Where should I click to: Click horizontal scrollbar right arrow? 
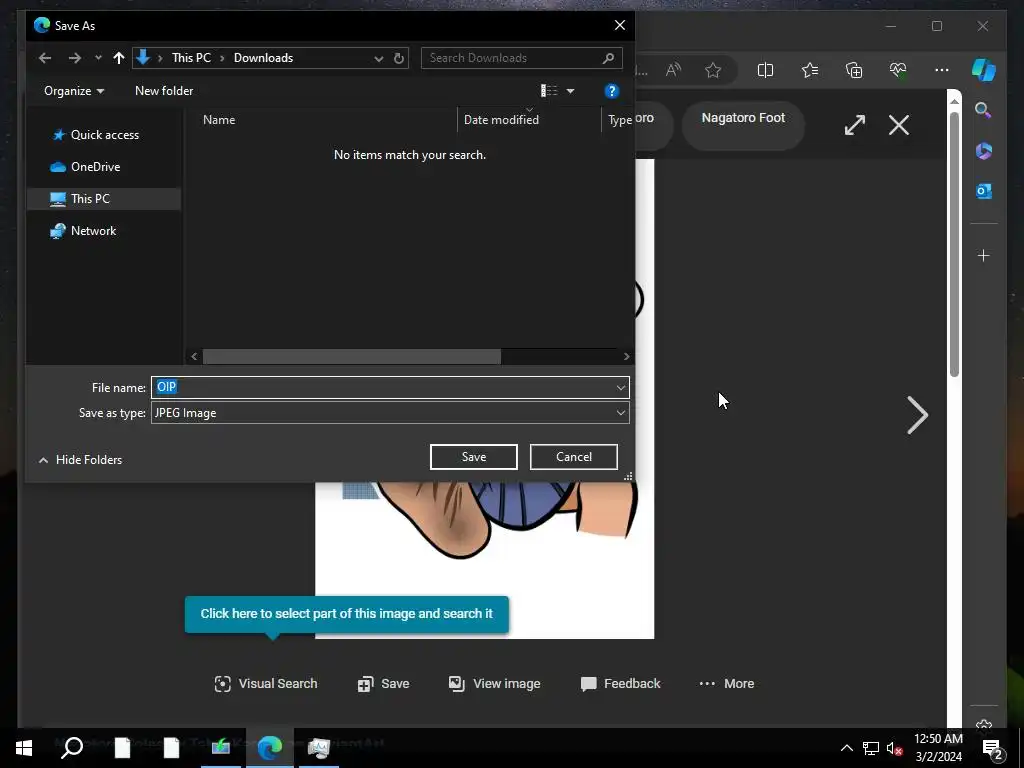[626, 357]
